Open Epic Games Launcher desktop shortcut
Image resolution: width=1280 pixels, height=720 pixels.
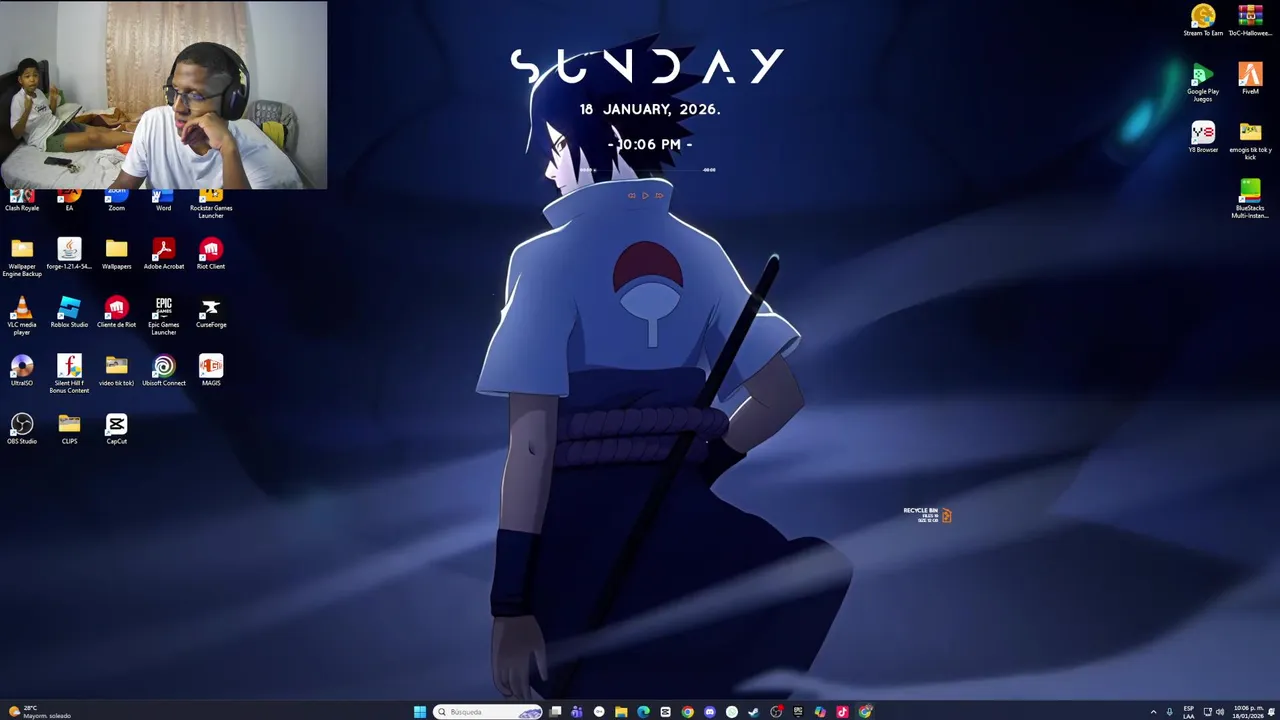pos(164,315)
